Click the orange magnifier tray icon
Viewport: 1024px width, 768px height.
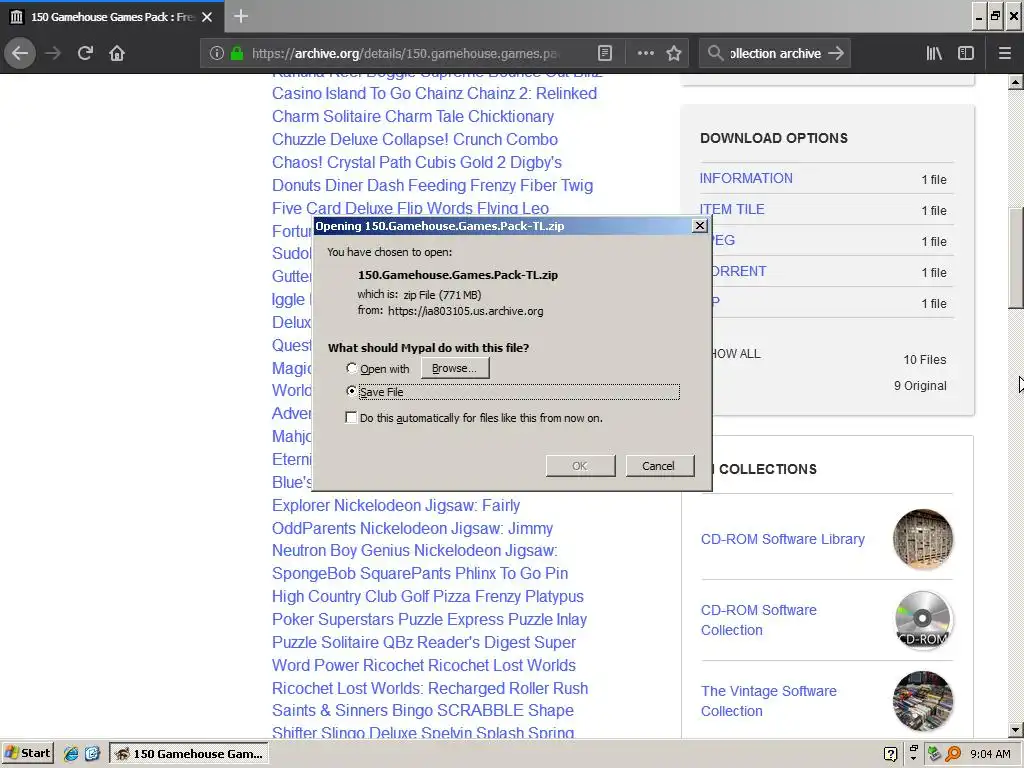coord(953,754)
